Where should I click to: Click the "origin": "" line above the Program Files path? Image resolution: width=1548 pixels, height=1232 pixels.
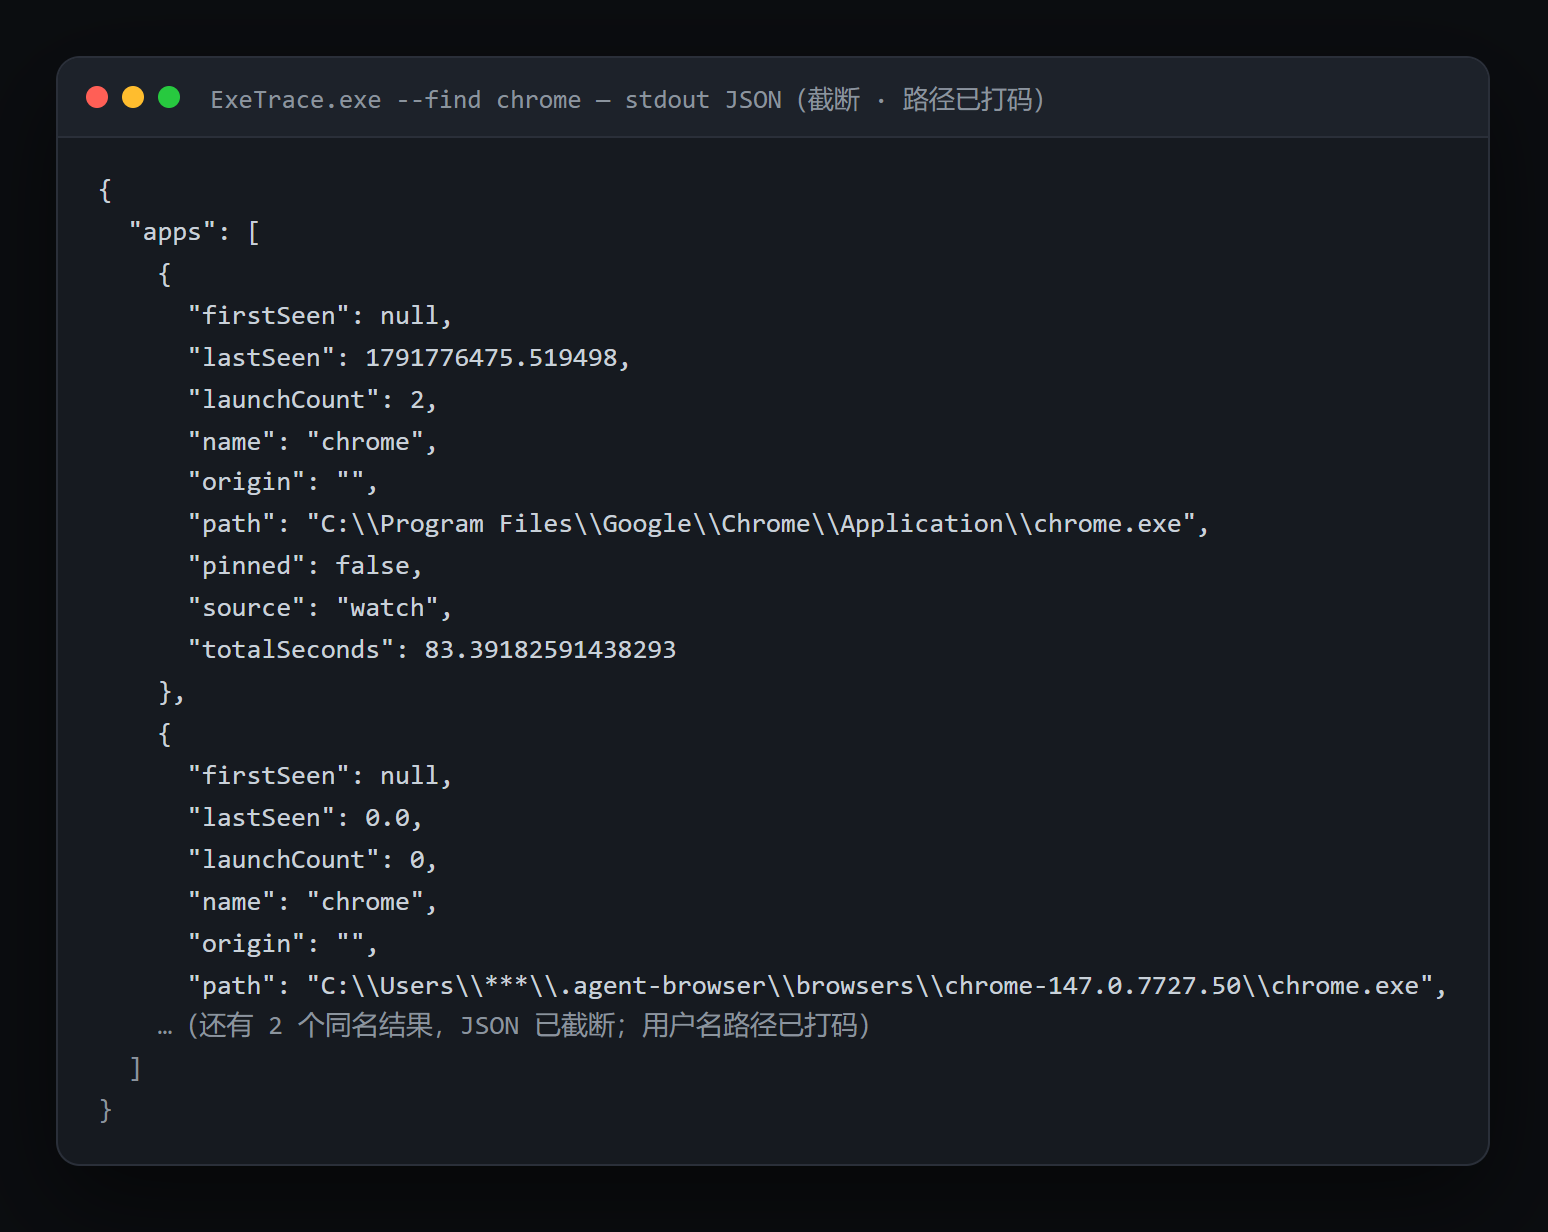point(283,482)
